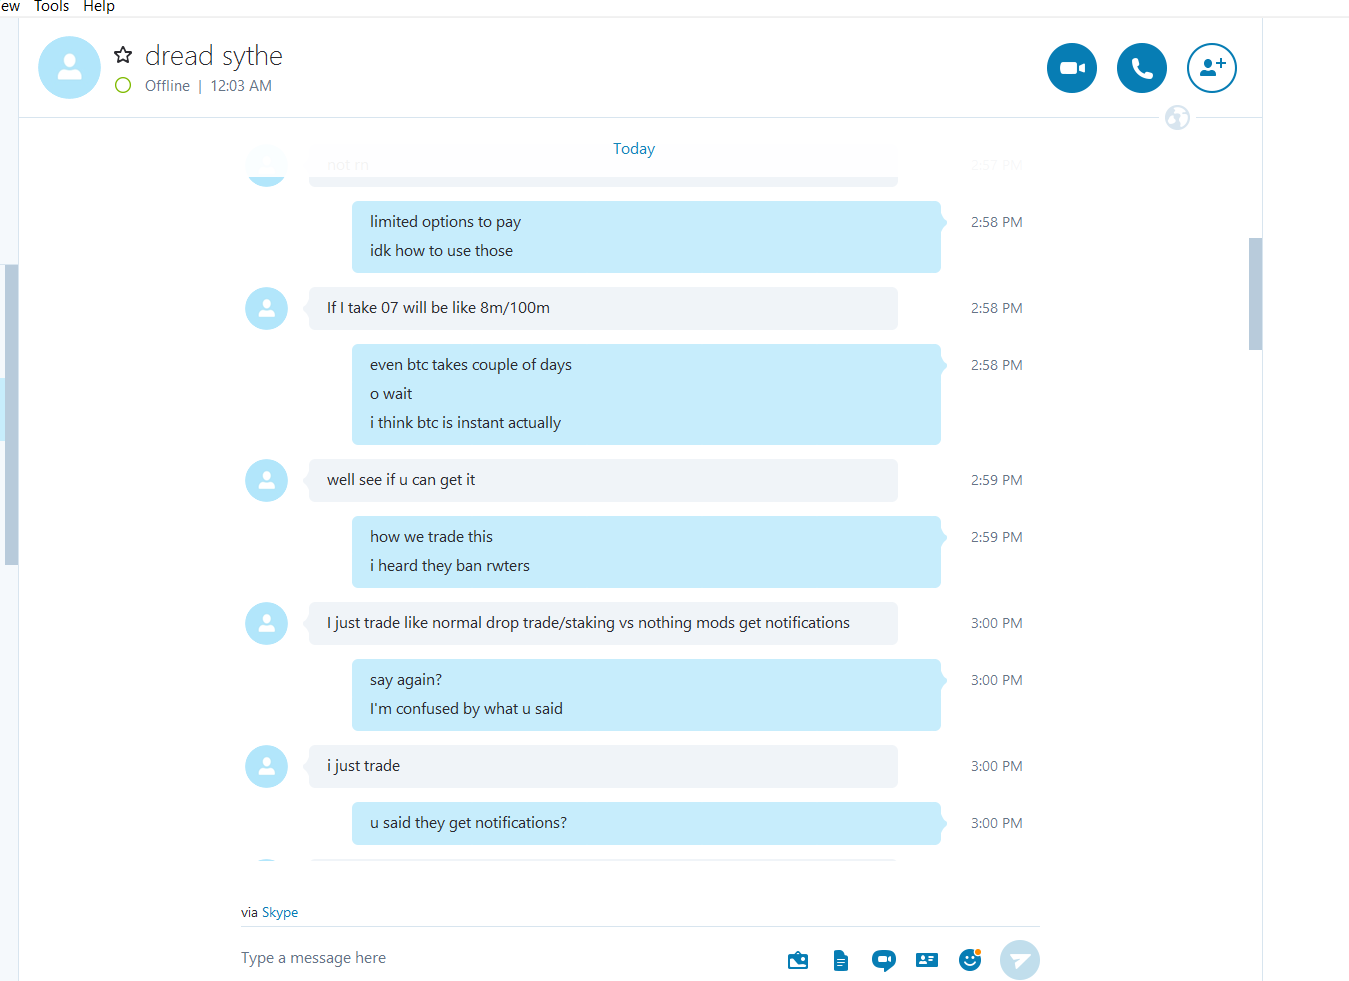Click the send file document icon
The width and height of the screenshot is (1349, 981).
tap(840, 960)
